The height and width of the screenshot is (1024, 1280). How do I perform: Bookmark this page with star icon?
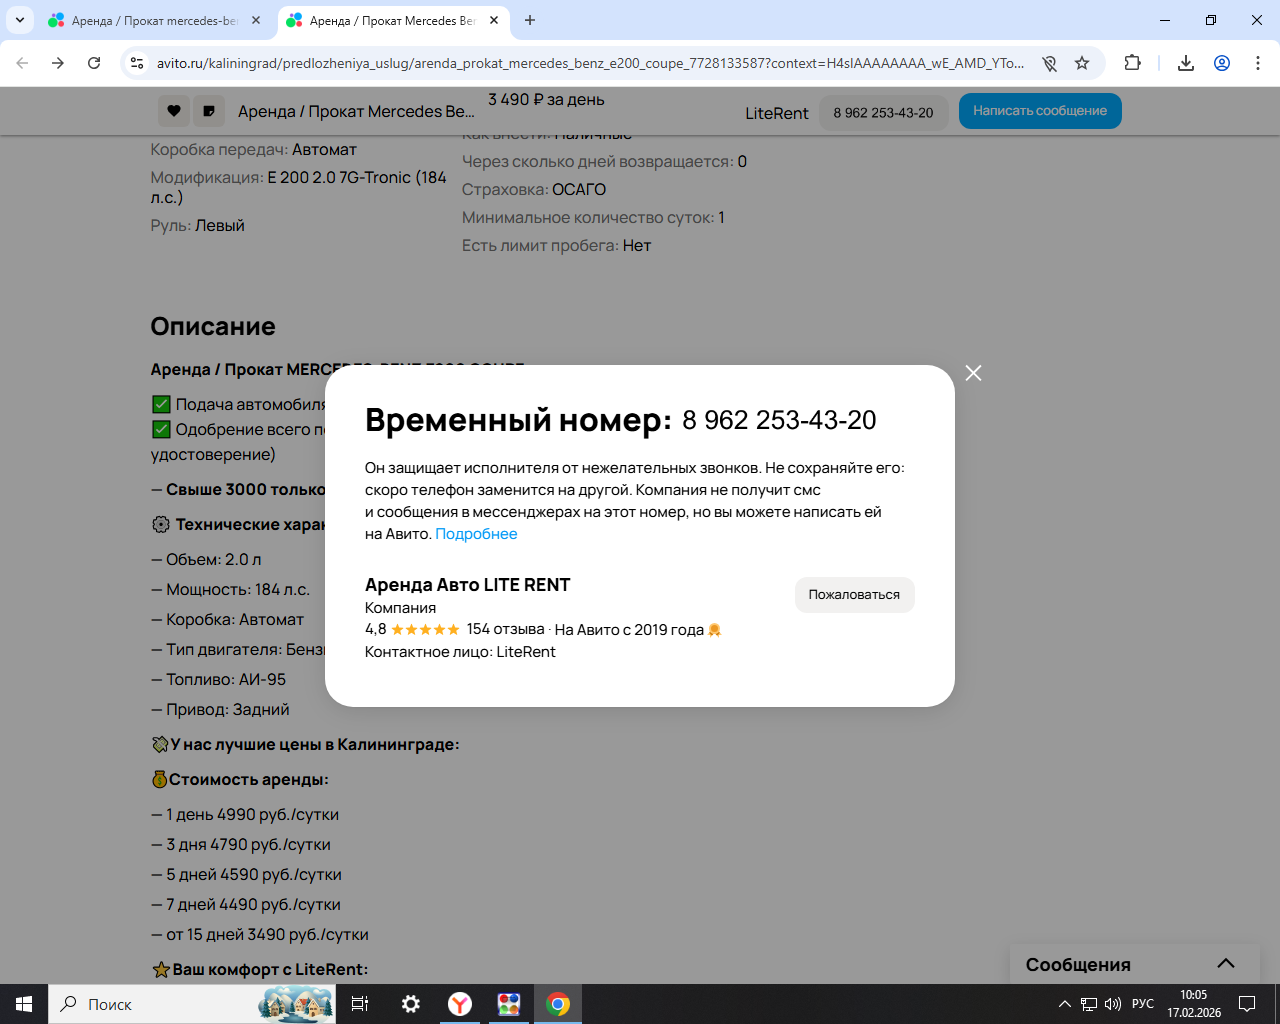[x=1082, y=63]
